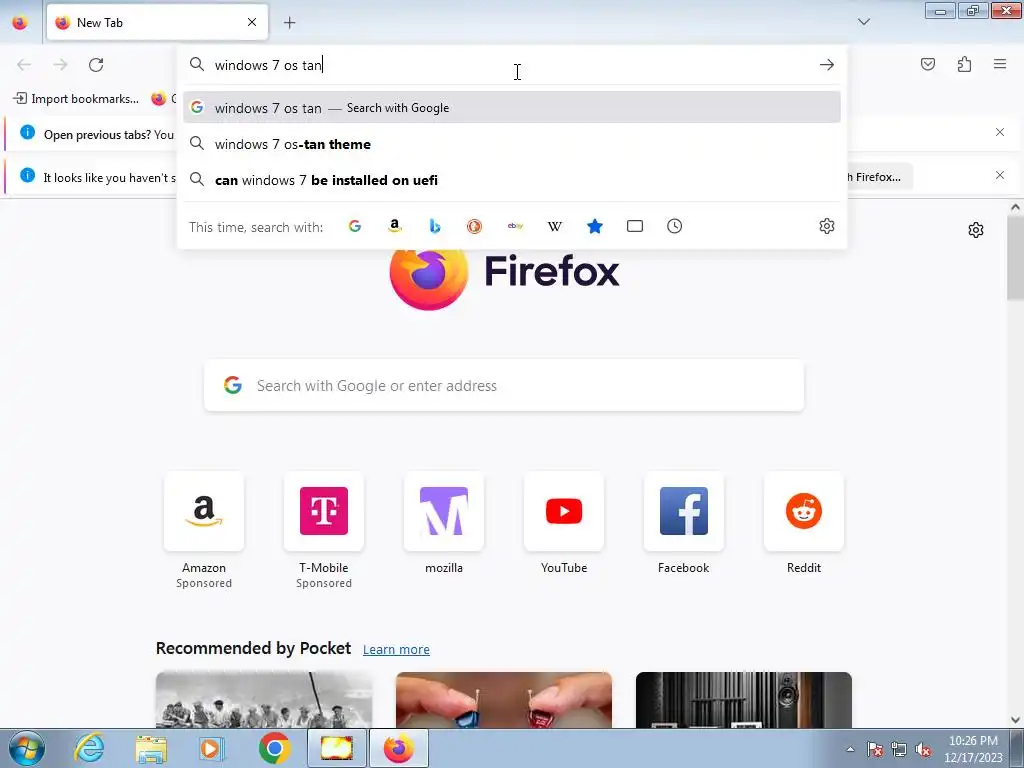Search this time with eBay icon
Image resolution: width=1024 pixels, height=768 pixels.
(515, 226)
